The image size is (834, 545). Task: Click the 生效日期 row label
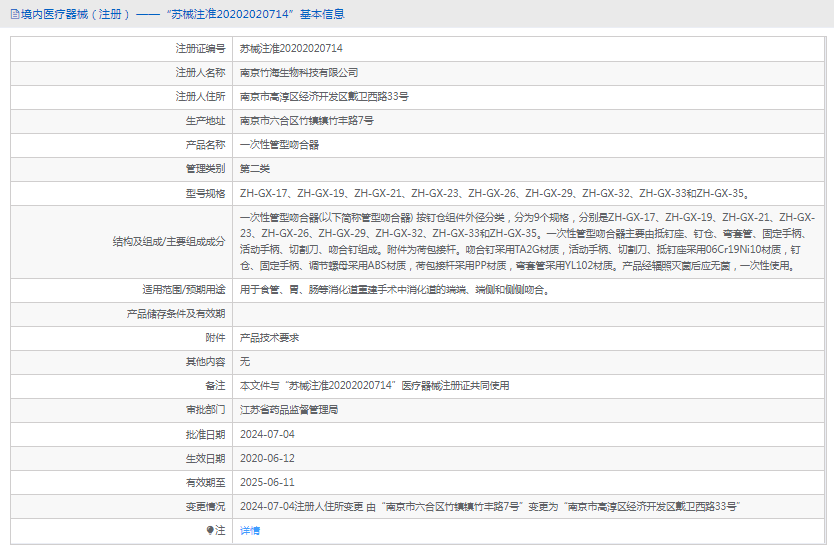205,458
